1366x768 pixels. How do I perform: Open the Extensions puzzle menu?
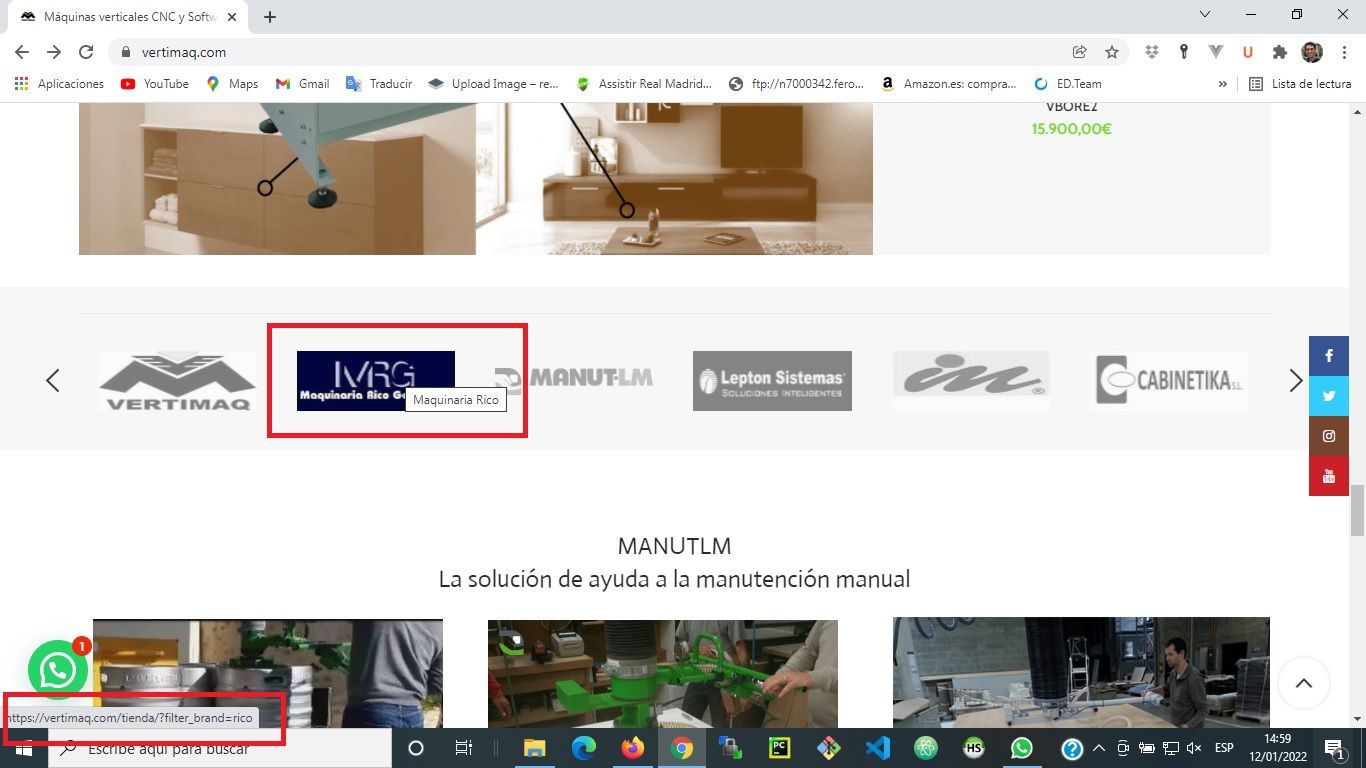click(x=1280, y=52)
